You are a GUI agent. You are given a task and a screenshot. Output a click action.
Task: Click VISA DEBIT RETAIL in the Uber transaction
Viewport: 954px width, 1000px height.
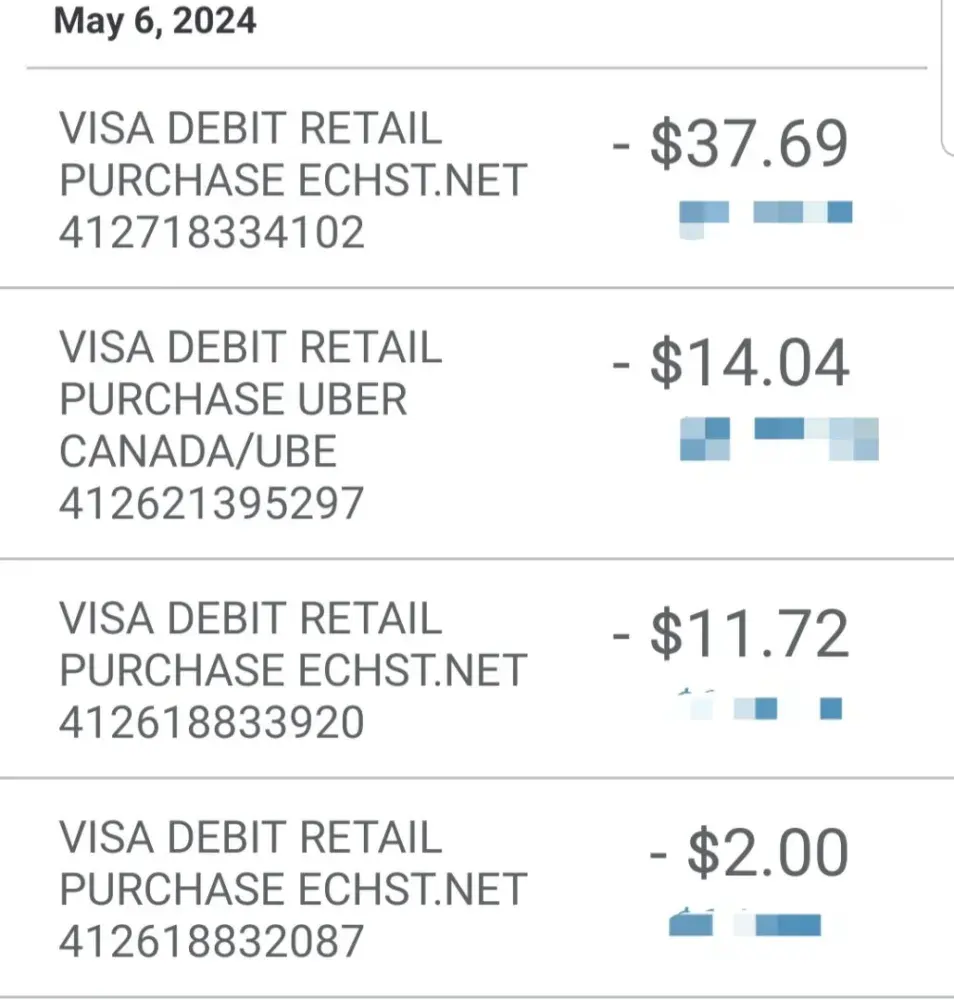(x=250, y=348)
